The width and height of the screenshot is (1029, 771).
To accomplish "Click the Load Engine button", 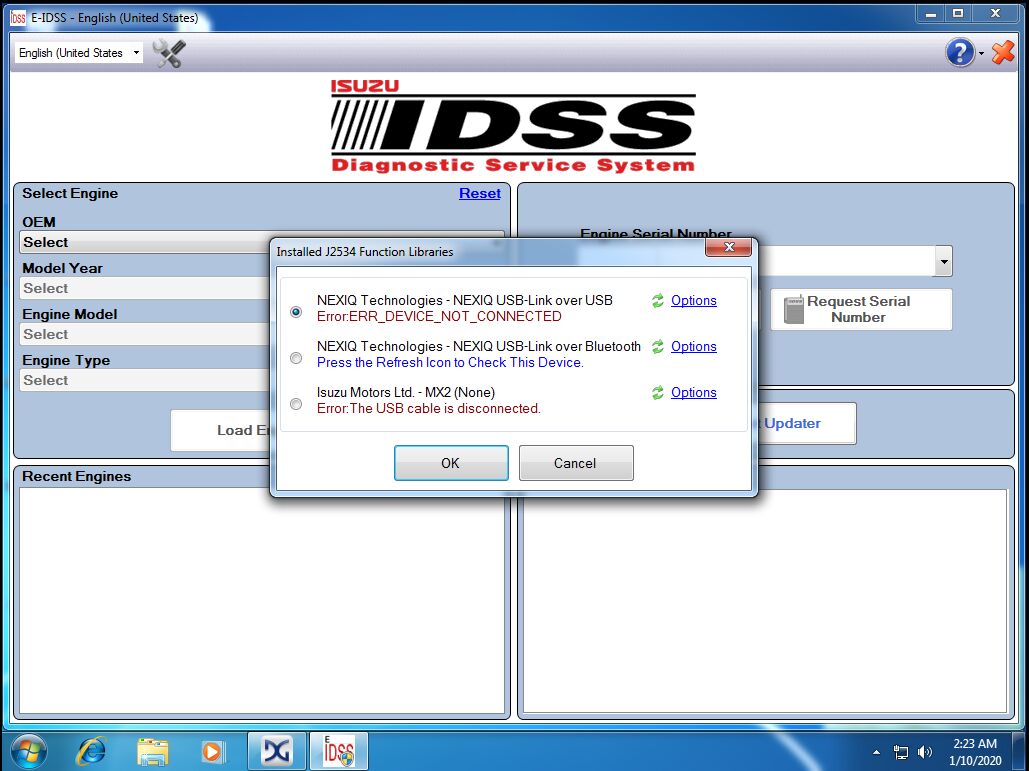I will (220, 430).
